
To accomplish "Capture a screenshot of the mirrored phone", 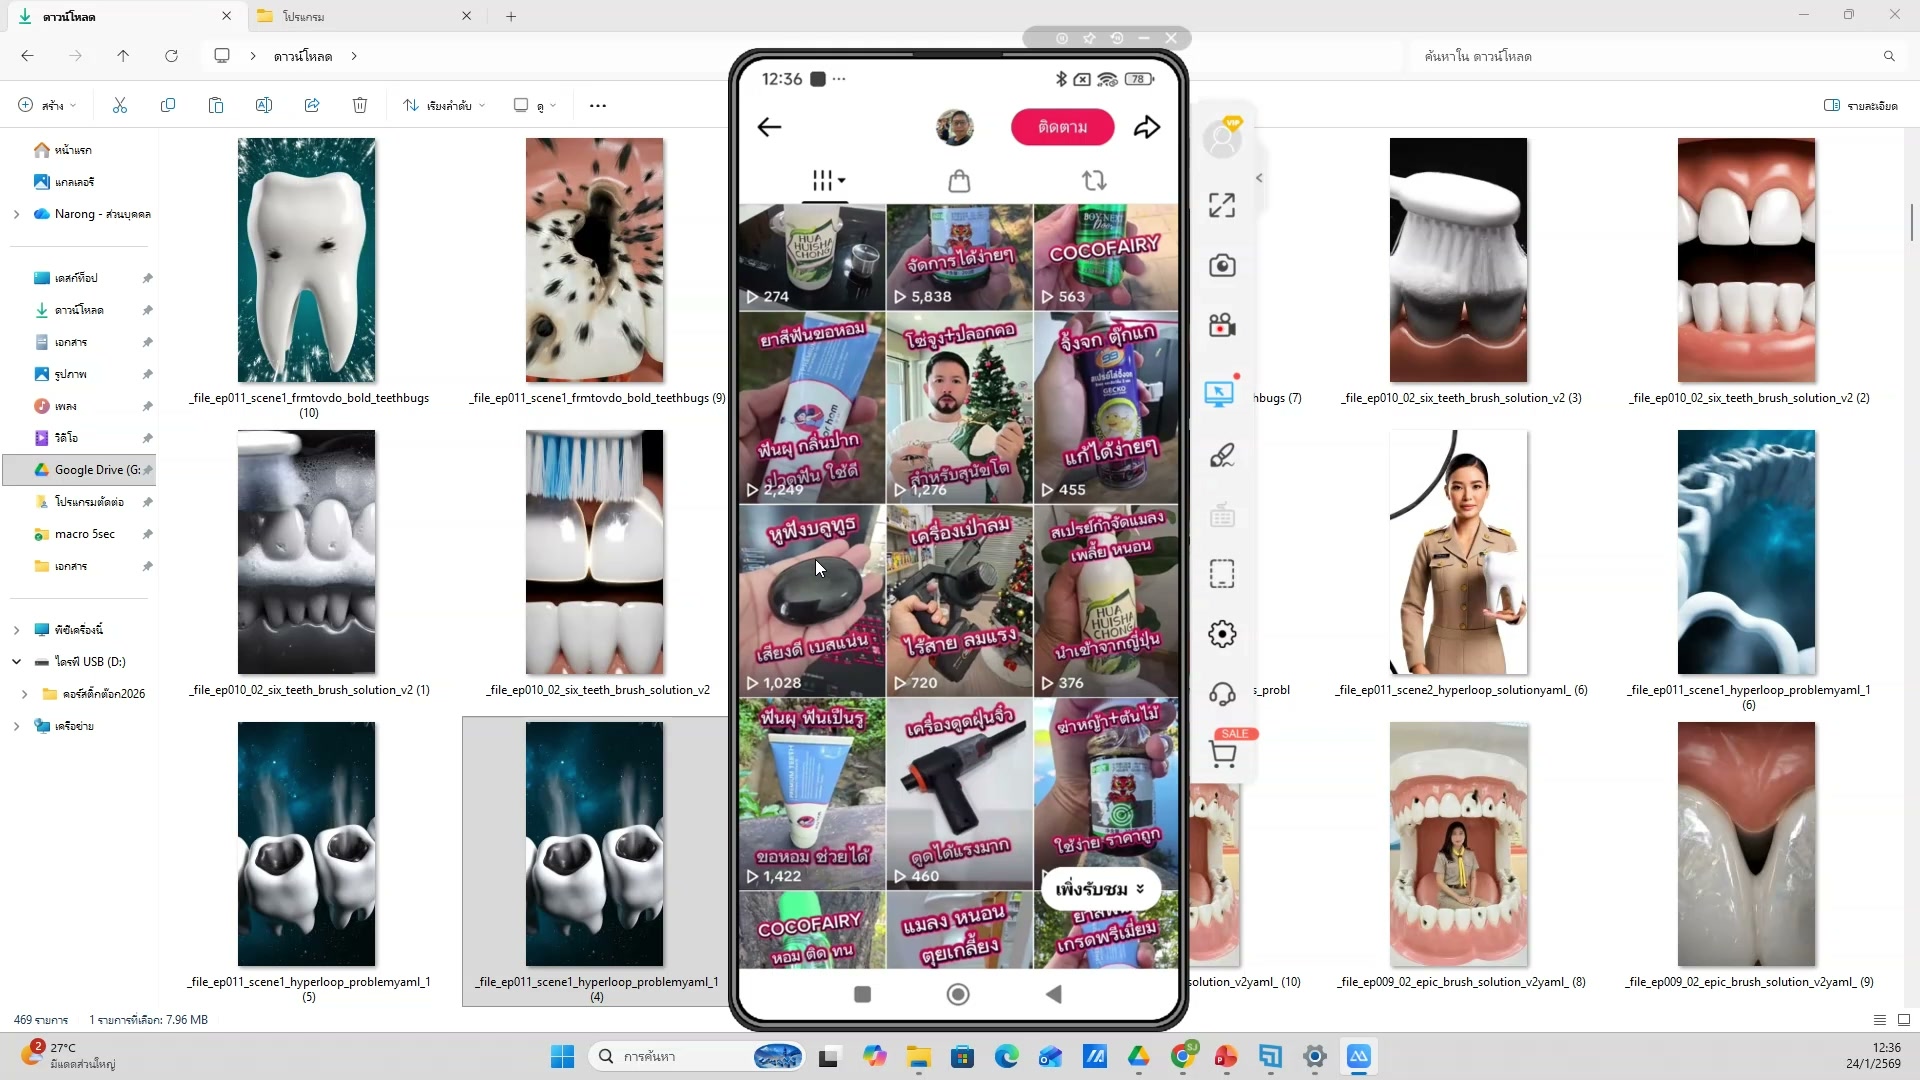I will (1223, 265).
